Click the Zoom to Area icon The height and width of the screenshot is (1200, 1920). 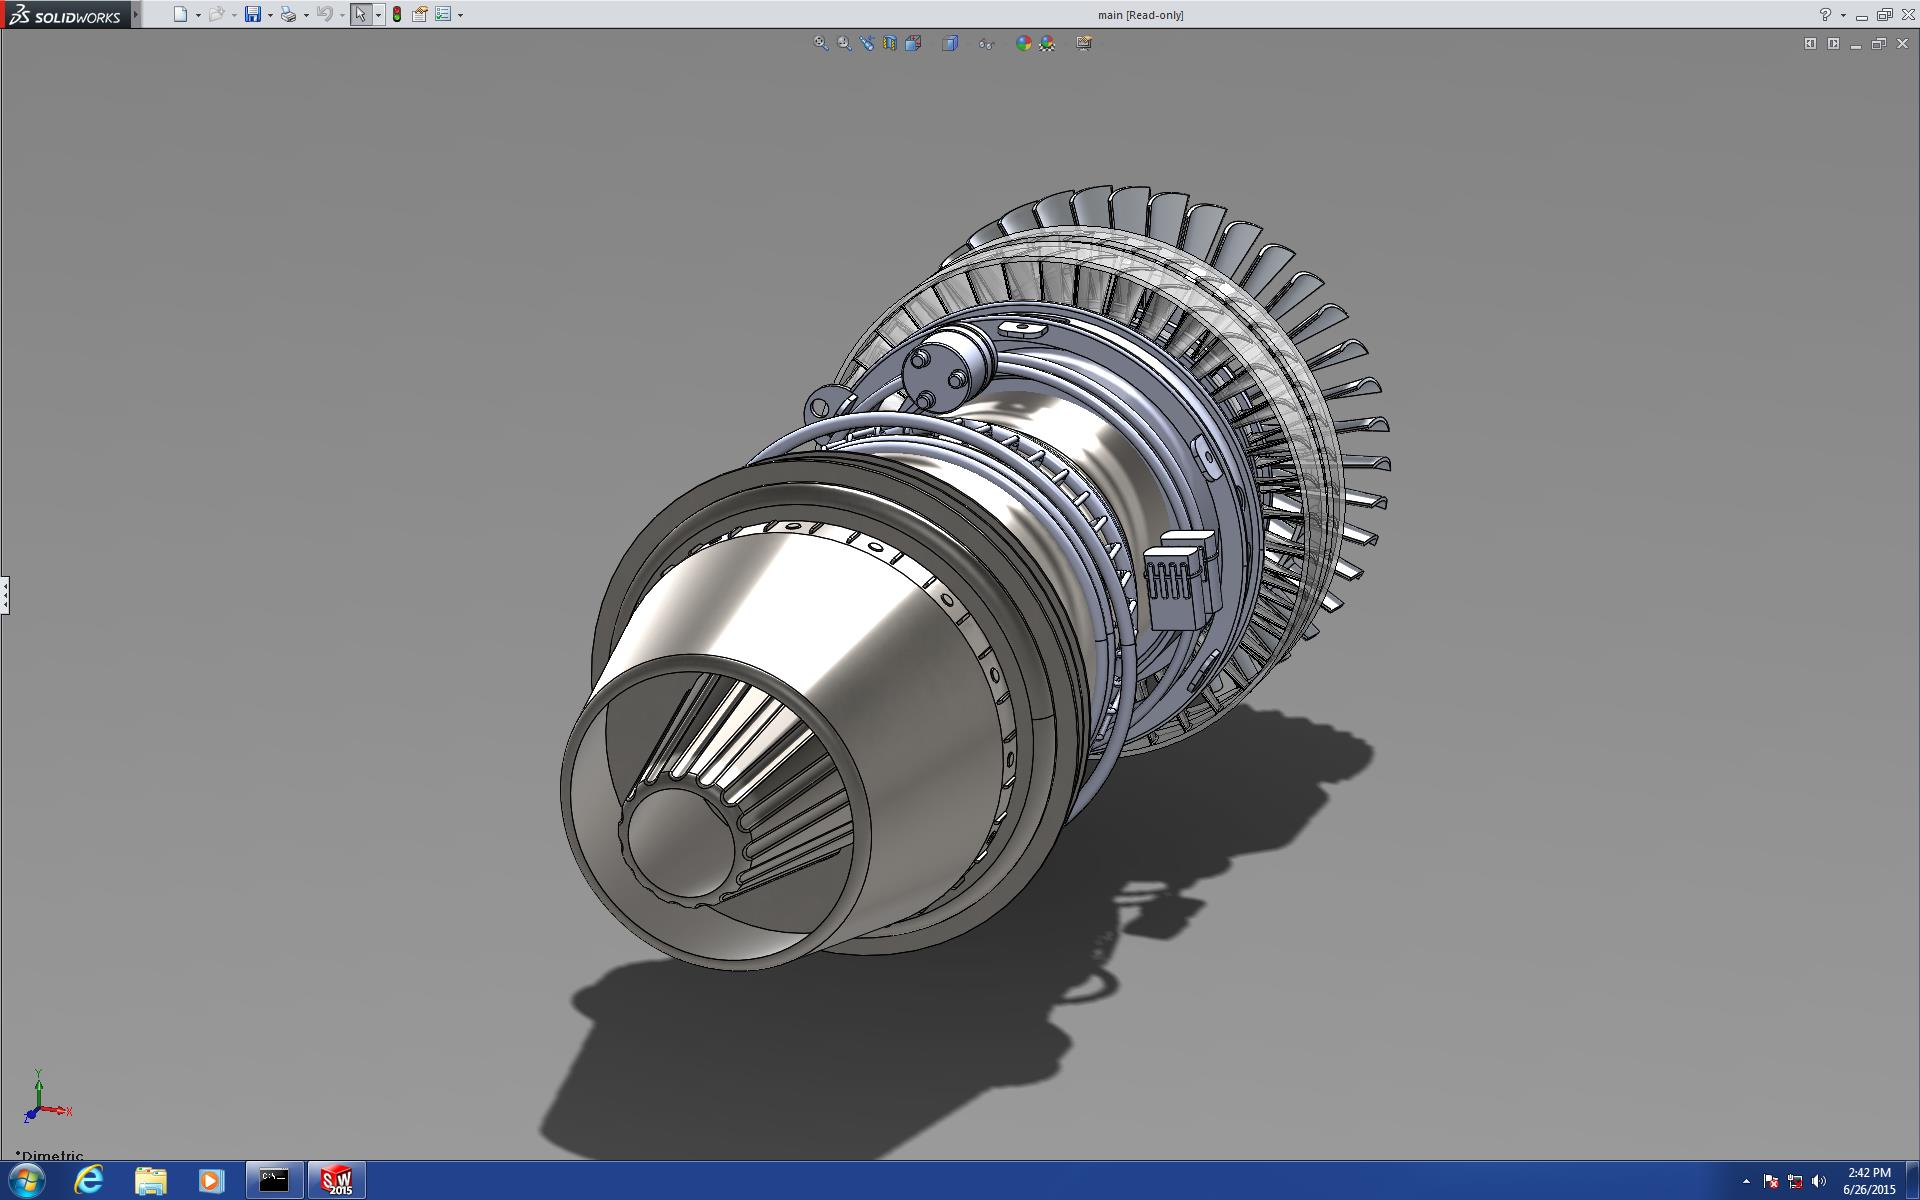coord(844,43)
